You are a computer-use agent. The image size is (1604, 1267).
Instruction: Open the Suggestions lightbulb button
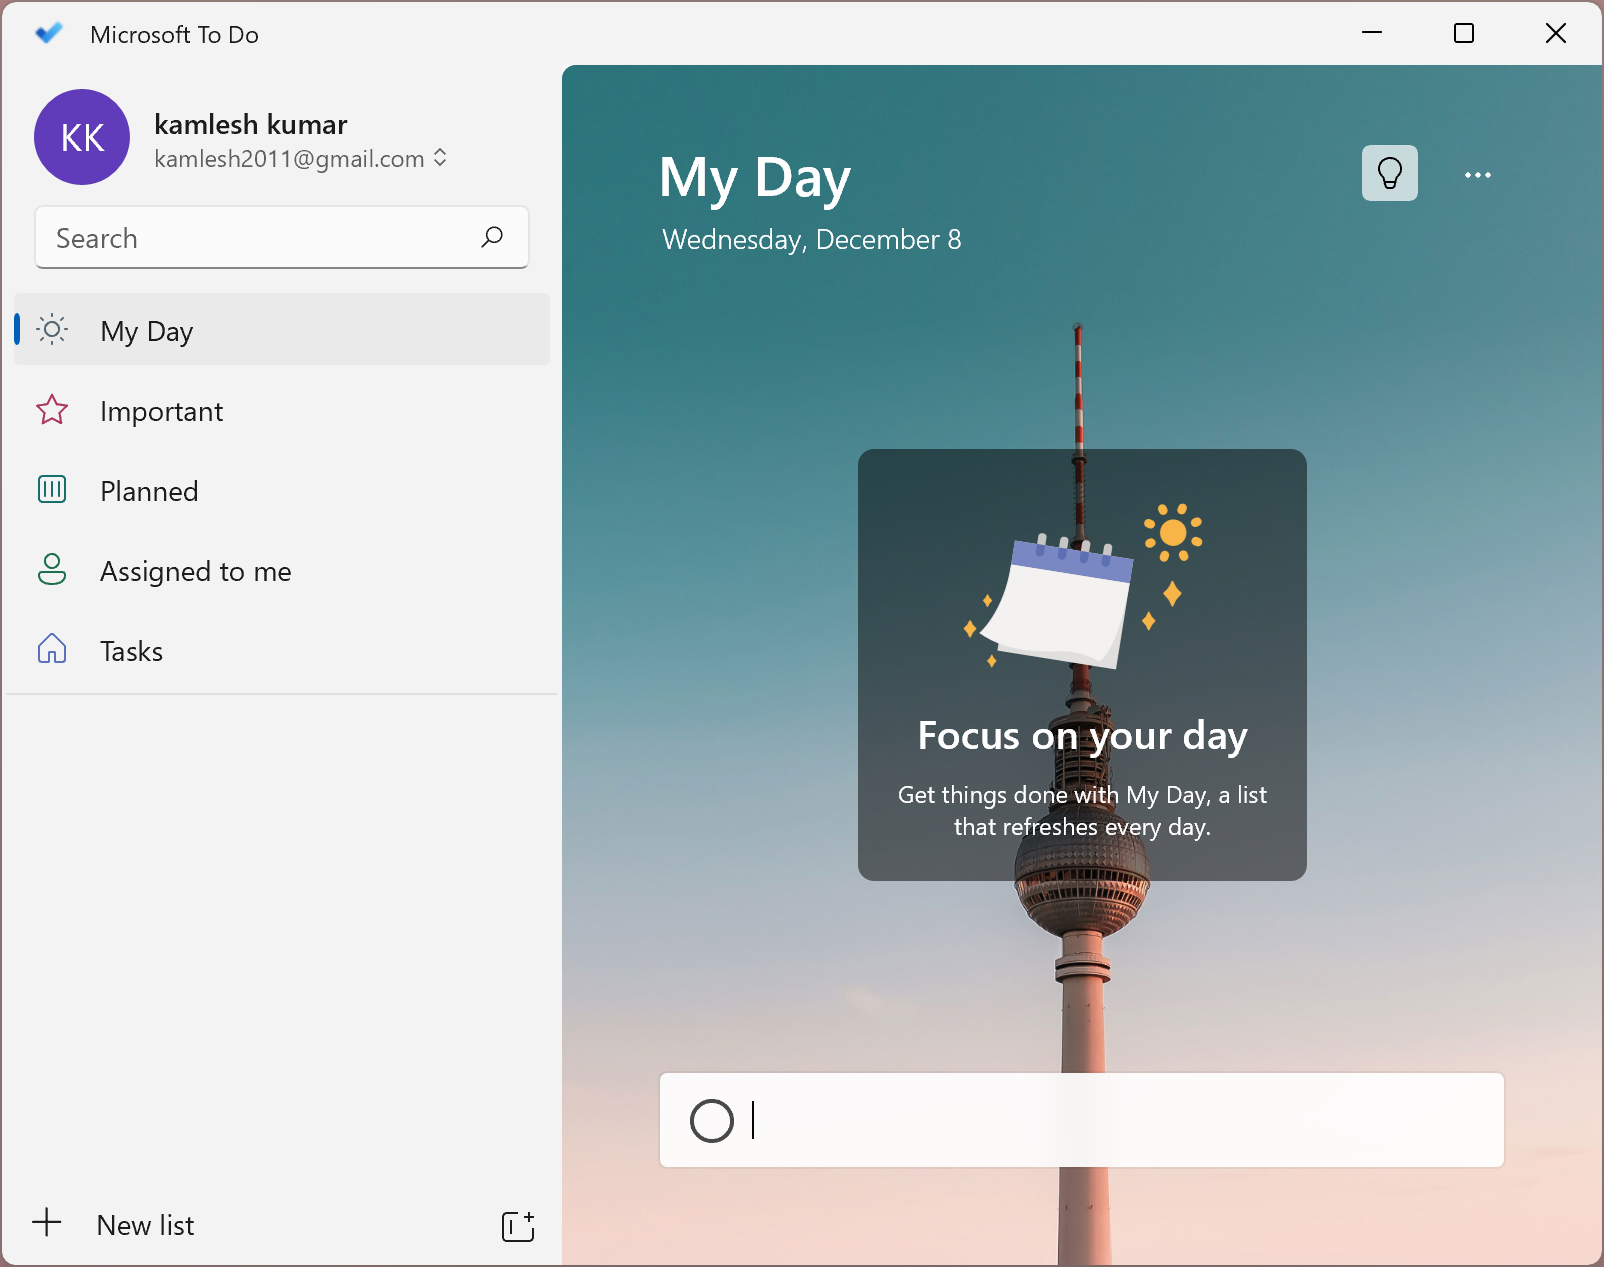coord(1389,173)
